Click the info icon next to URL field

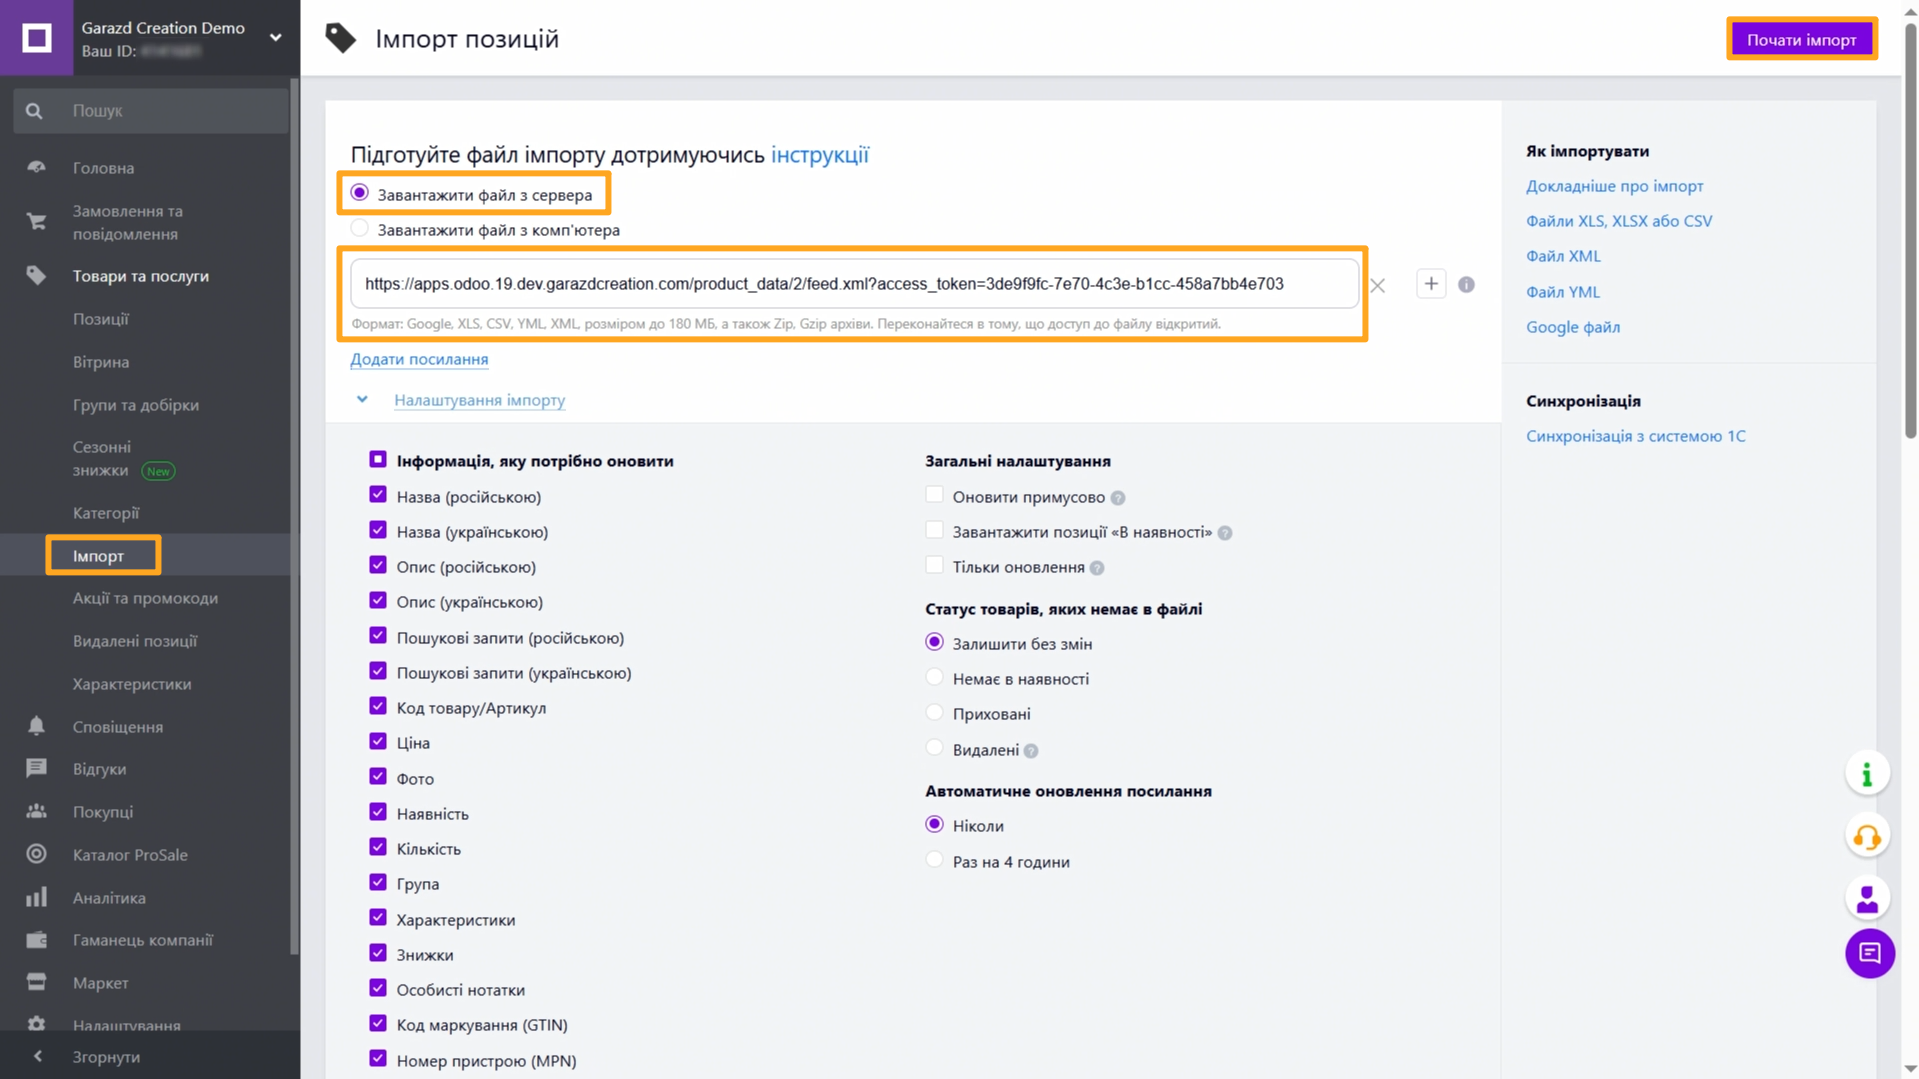(1466, 285)
